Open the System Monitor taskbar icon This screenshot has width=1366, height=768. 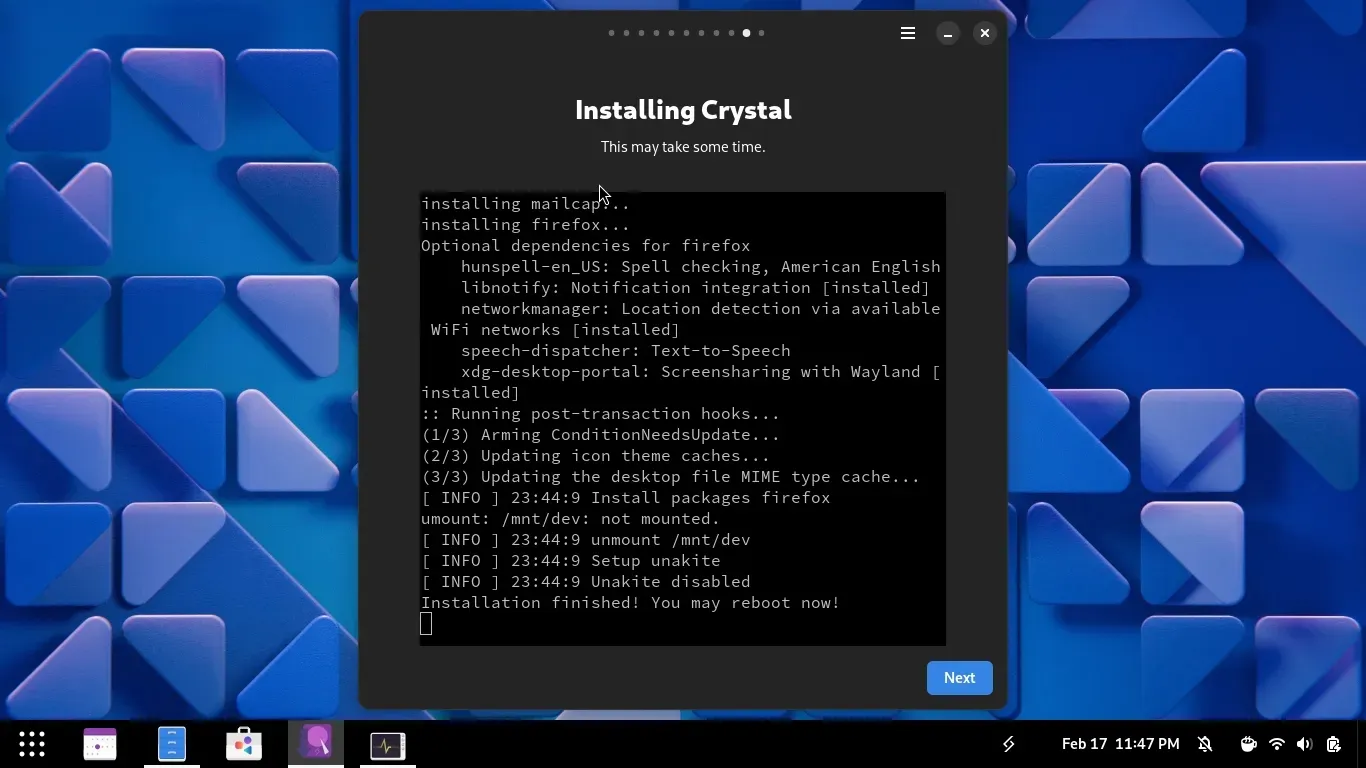tap(388, 744)
